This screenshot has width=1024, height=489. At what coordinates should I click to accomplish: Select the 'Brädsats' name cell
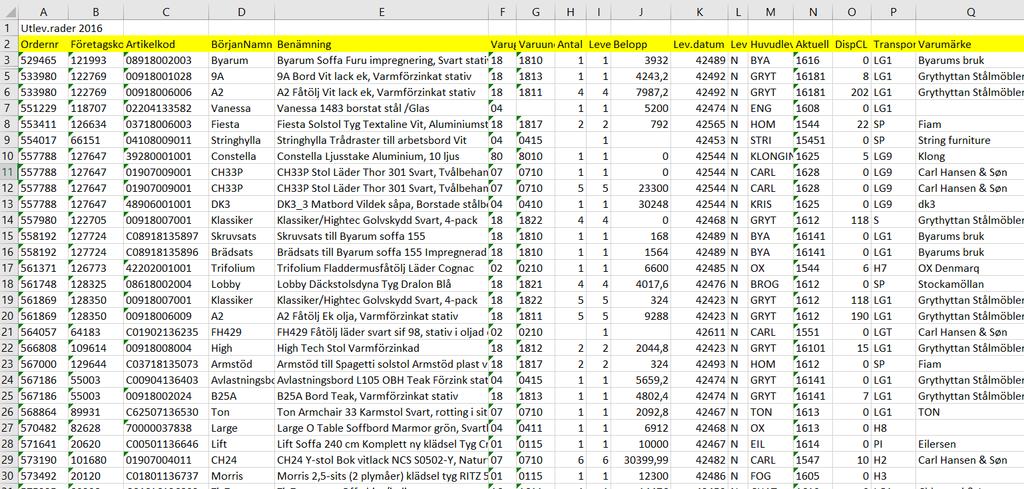[x=242, y=253]
